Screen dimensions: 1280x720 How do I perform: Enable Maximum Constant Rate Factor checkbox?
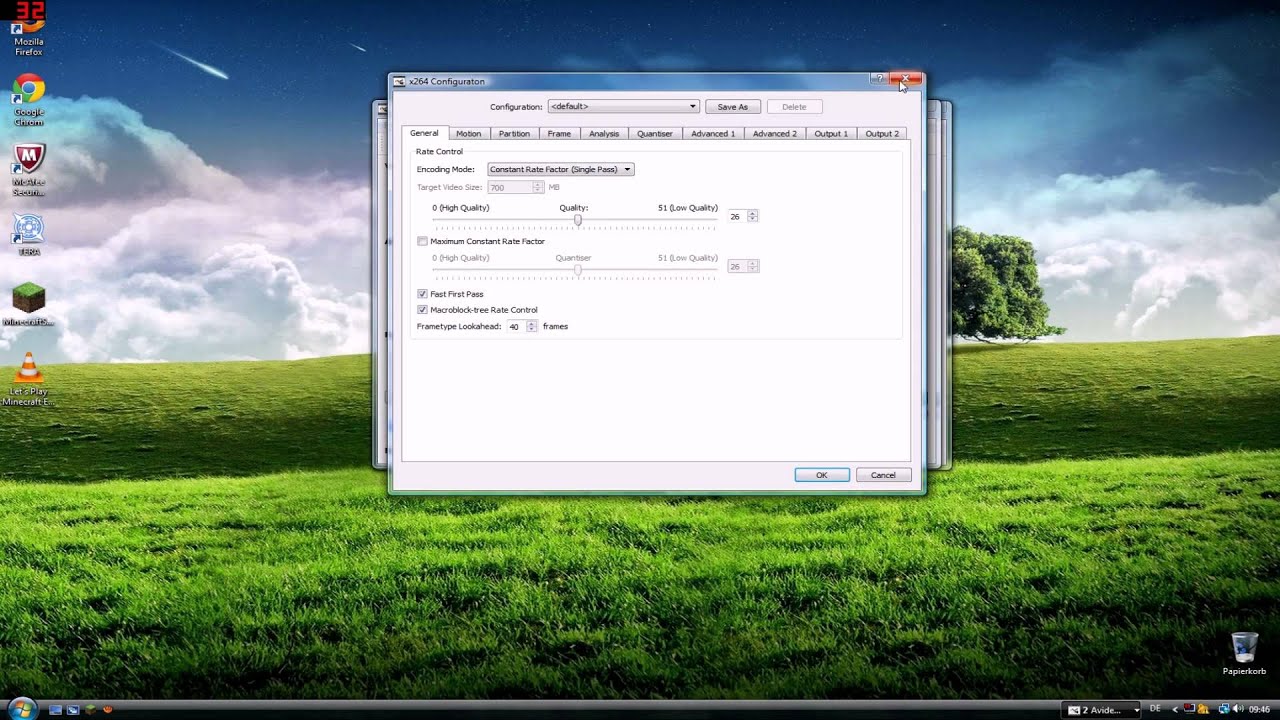(422, 241)
